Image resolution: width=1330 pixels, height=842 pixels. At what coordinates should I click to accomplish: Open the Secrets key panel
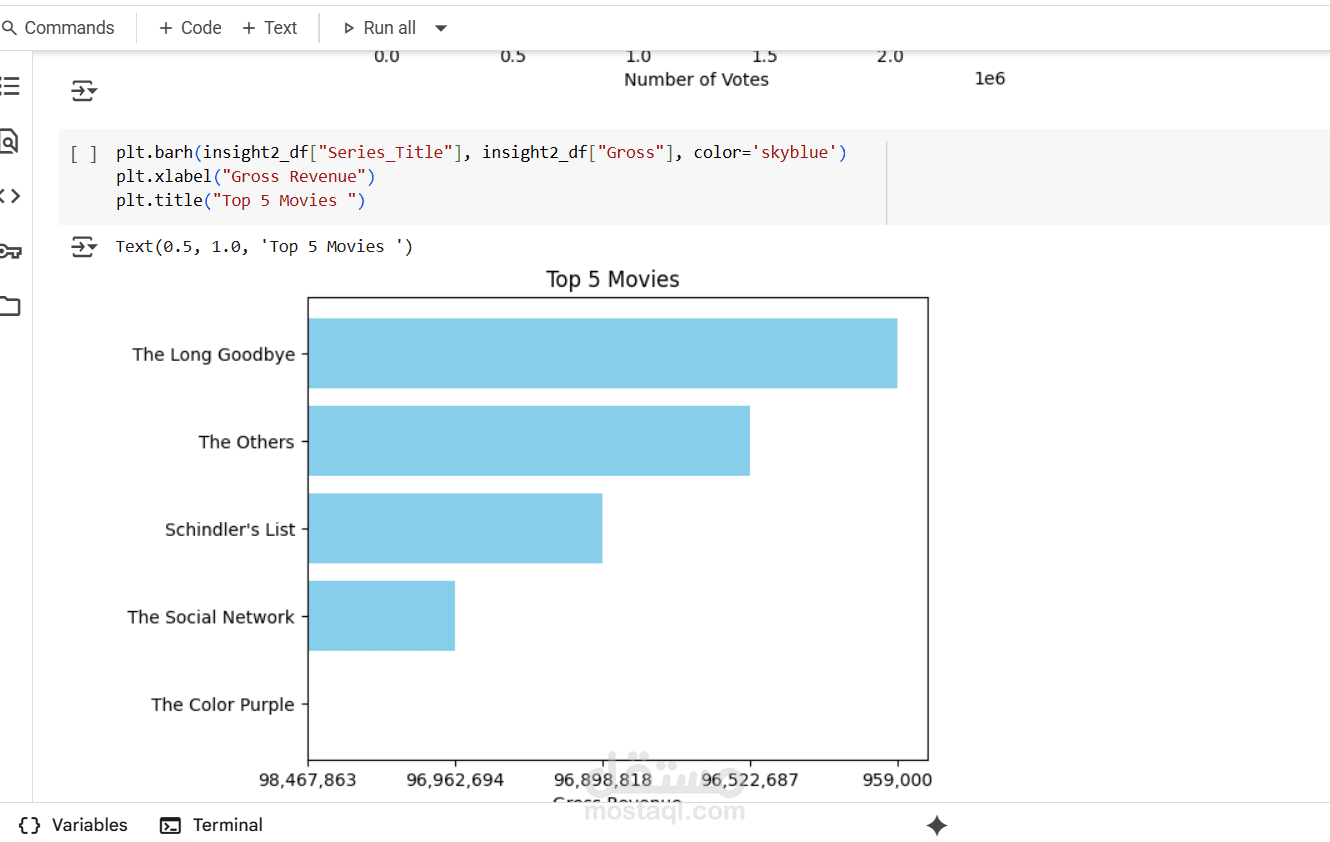[9, 251]
